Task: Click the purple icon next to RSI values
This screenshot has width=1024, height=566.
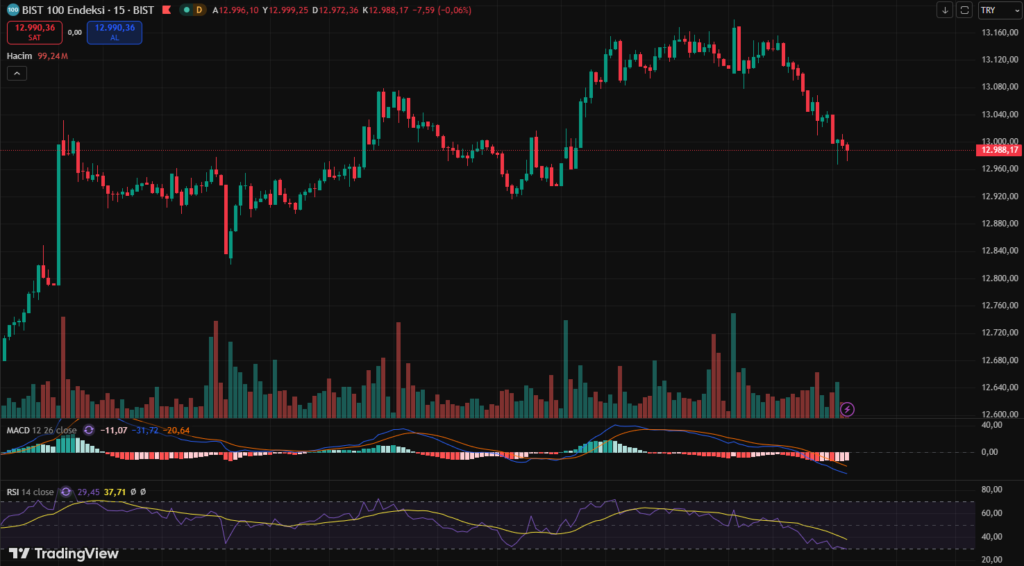Action: 66,492
